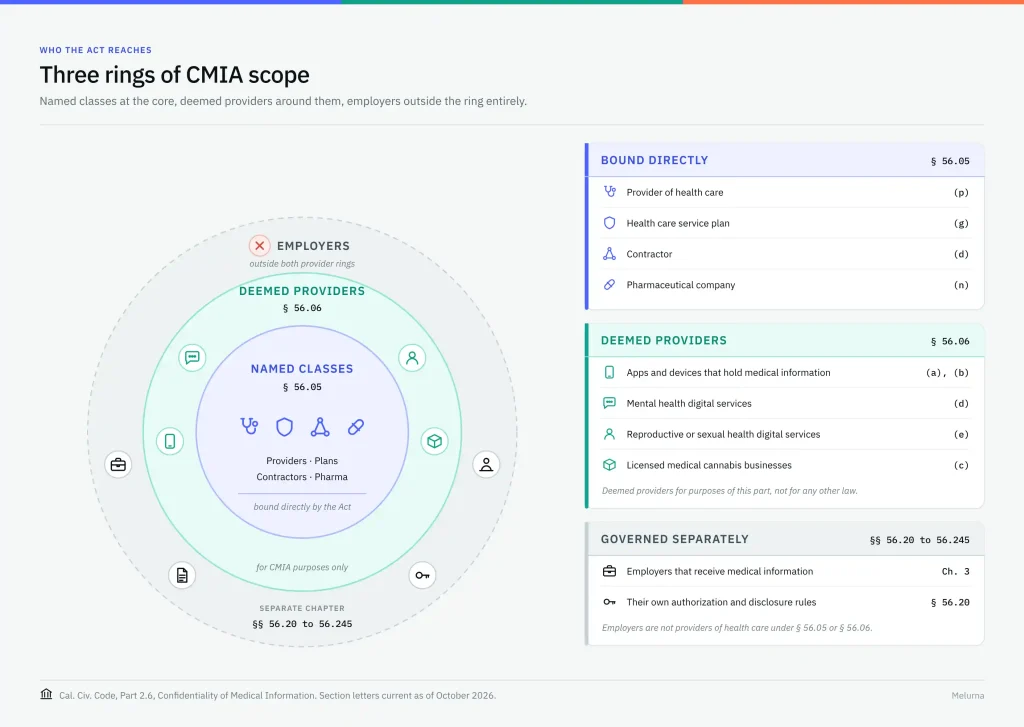Click the note 'Deemed providers for purposes of this part'
1024x727 pixels.
(729, 491)
